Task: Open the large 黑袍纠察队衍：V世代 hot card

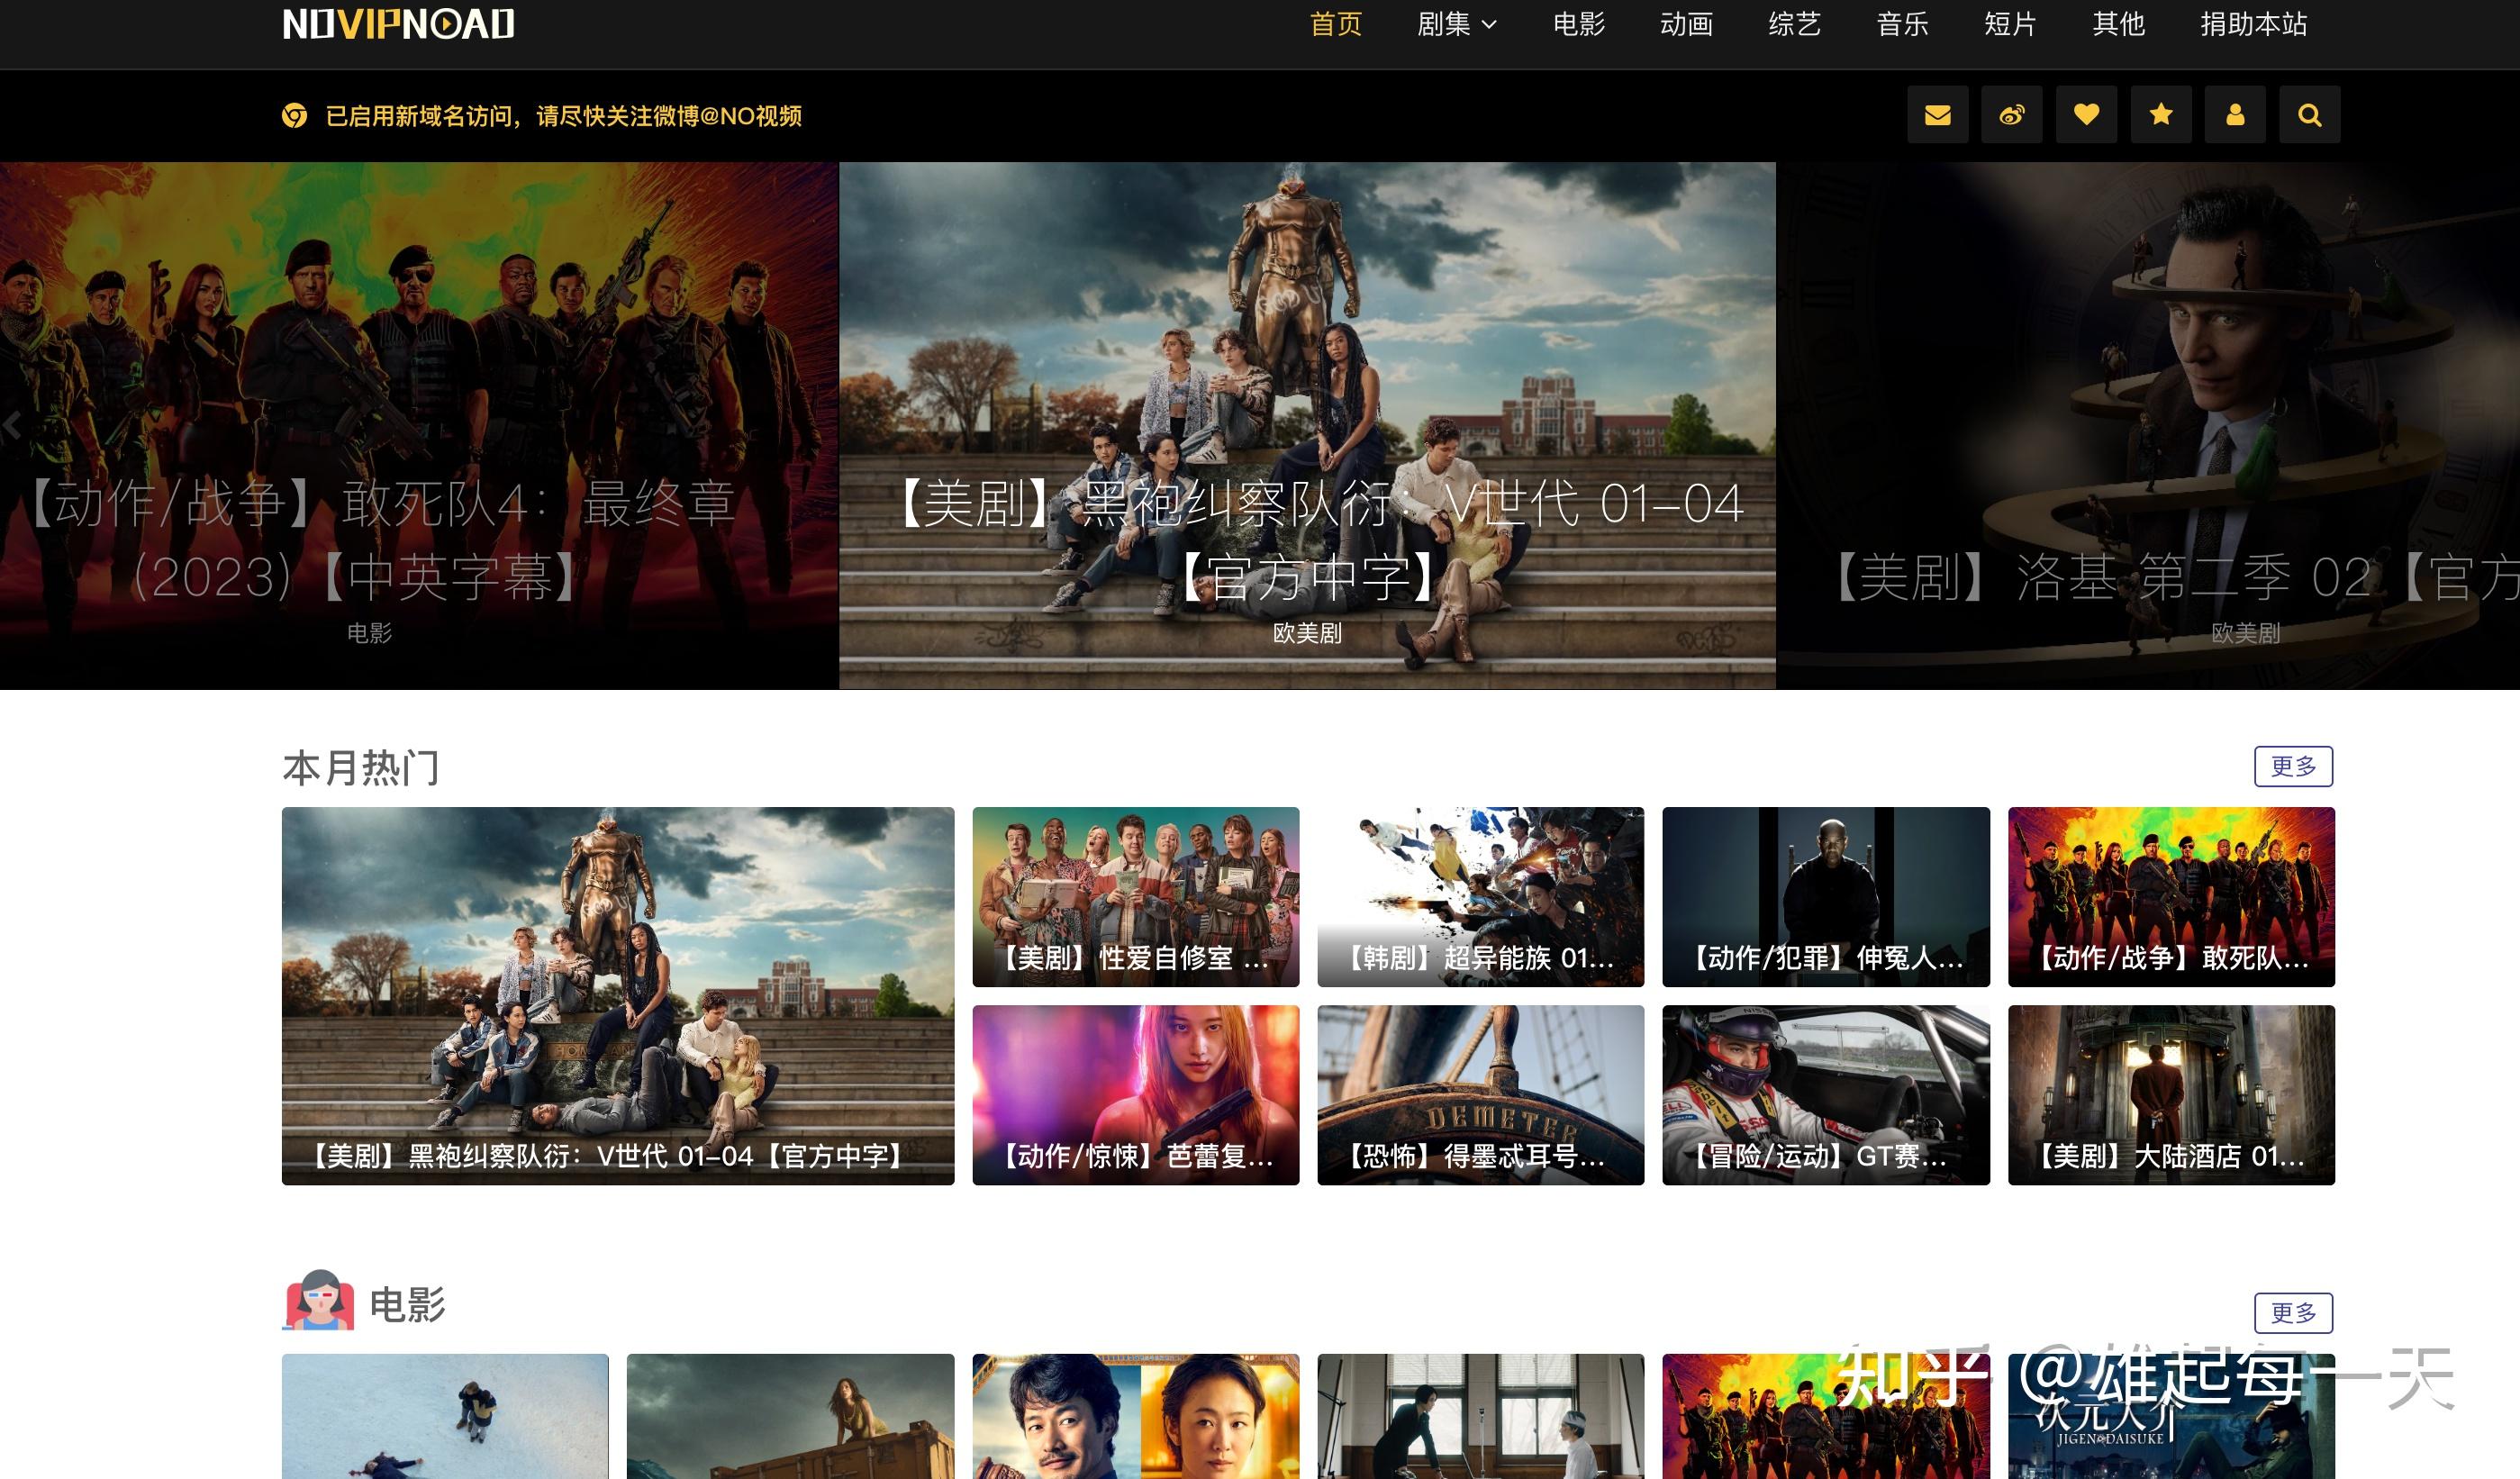Action: (618, 996)
